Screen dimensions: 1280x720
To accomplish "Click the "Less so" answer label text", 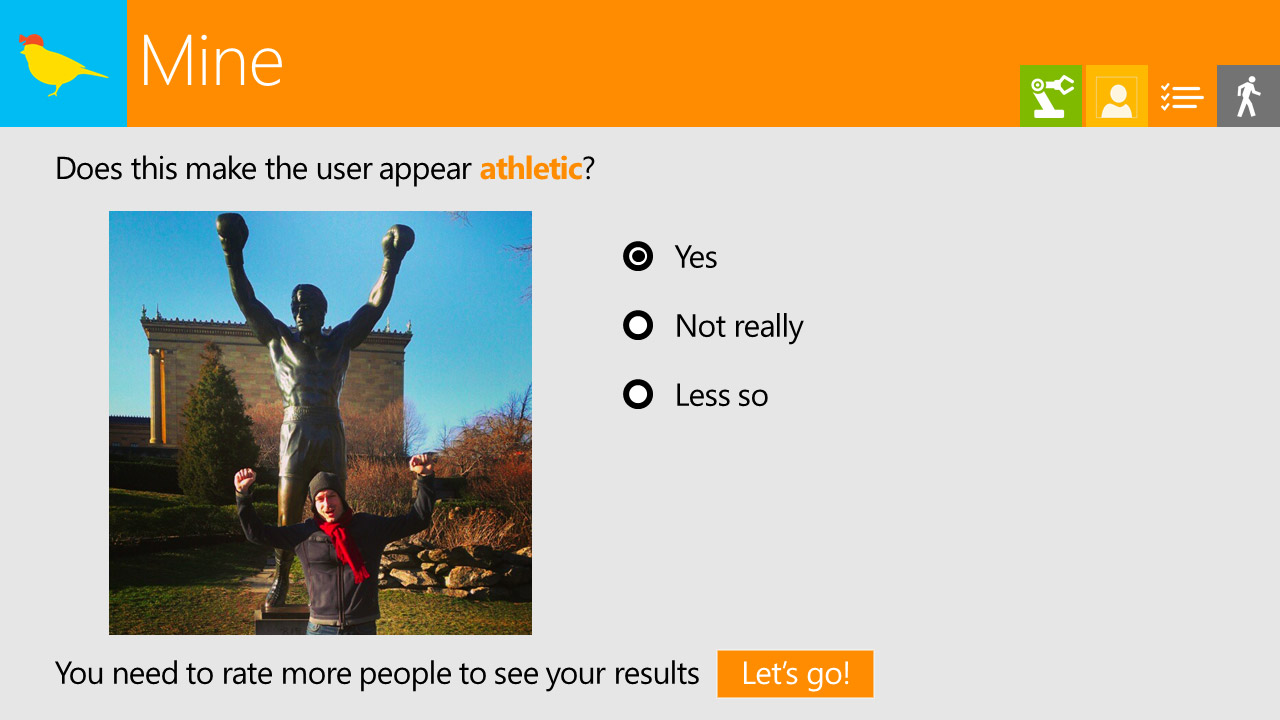I will pos(721,395).
